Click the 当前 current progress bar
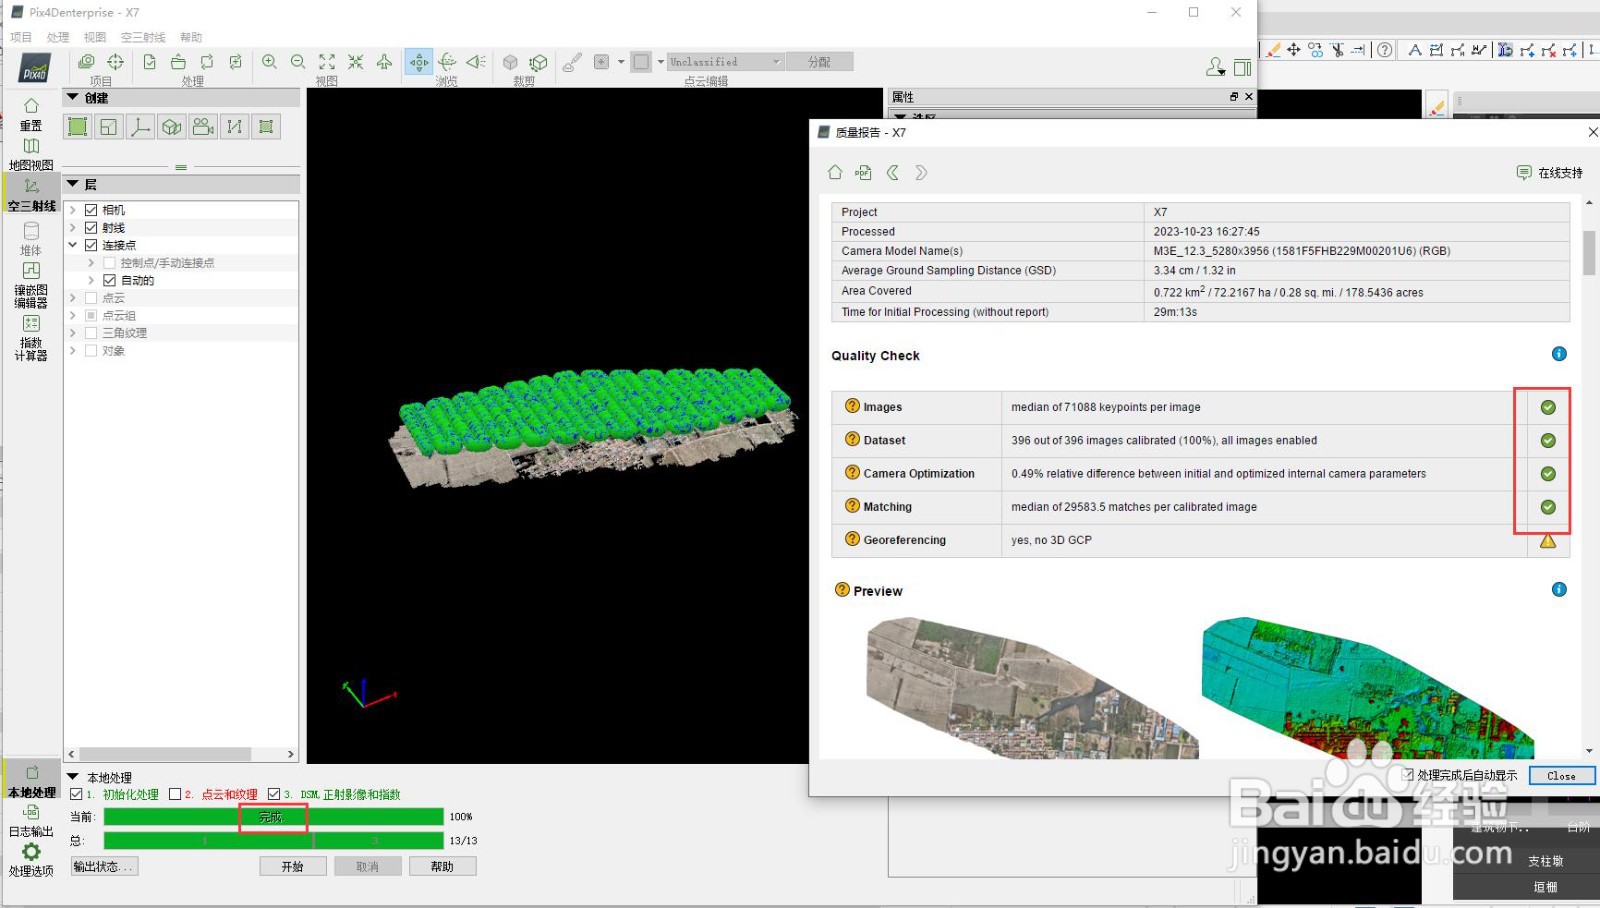The image size is (1600, 908). (273, 817)
